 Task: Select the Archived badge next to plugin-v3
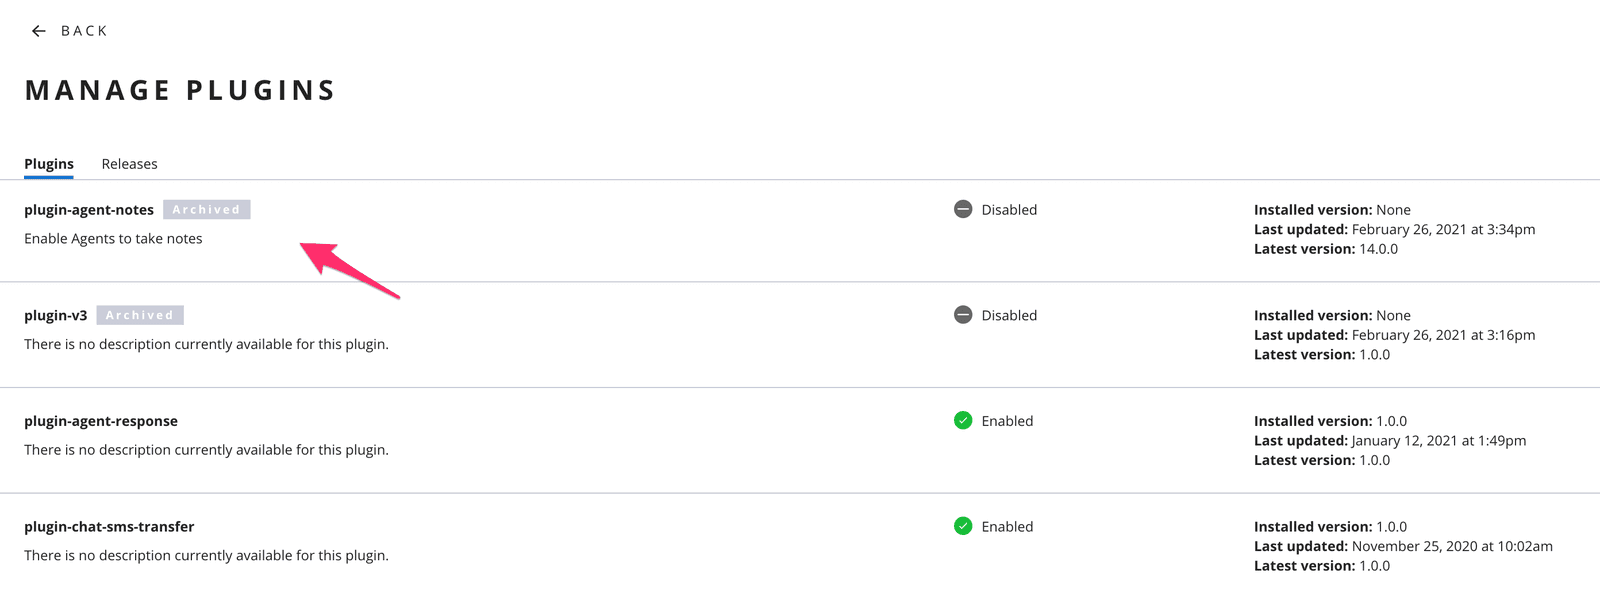pyautogui.click(x=140, y=315)
